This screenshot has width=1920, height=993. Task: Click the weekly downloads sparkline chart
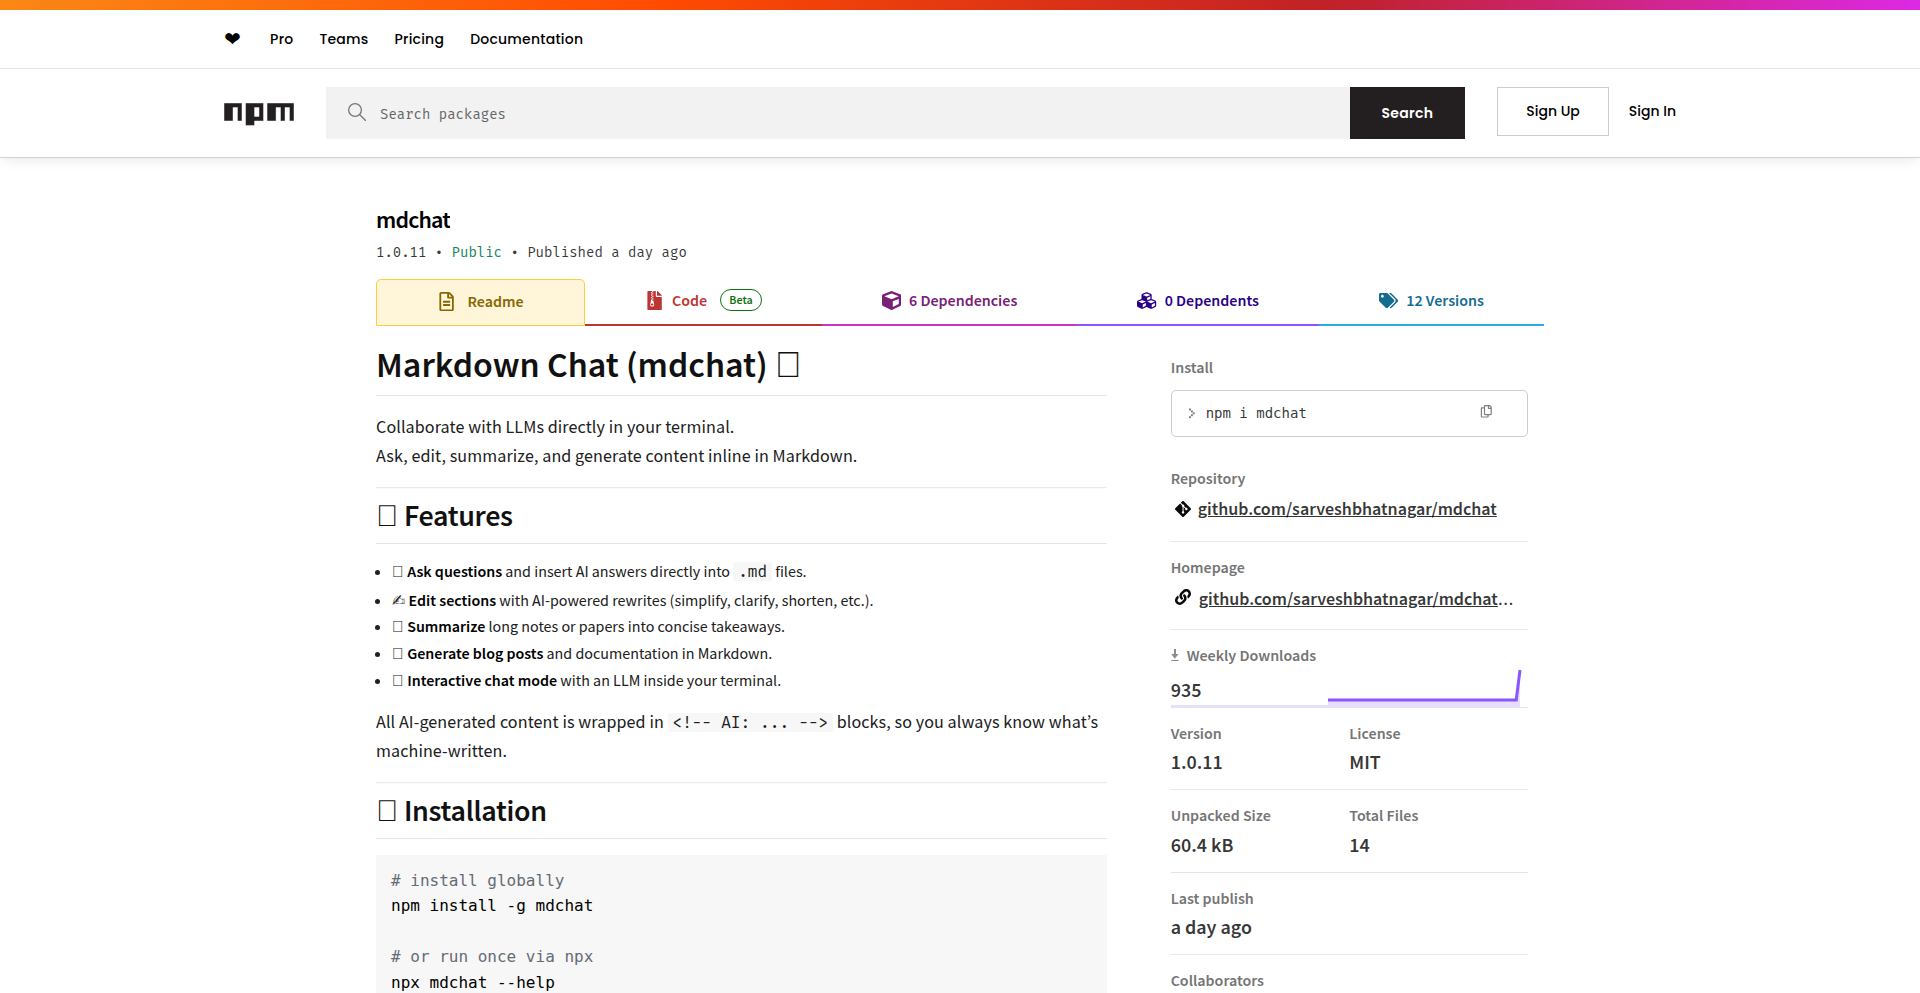1424,687
